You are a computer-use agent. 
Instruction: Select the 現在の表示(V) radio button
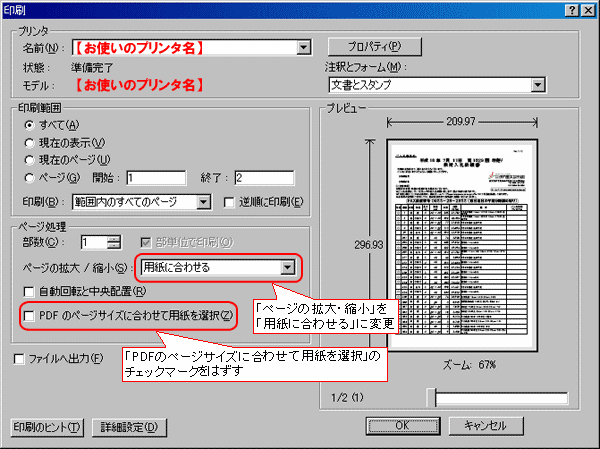(29, 143)
